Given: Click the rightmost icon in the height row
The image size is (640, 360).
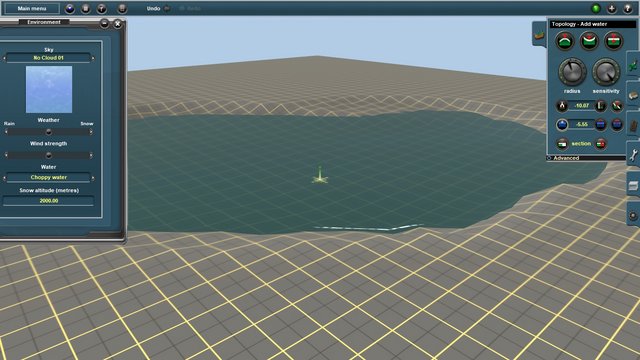Looking at the screenshot, I should pos(617,106).
